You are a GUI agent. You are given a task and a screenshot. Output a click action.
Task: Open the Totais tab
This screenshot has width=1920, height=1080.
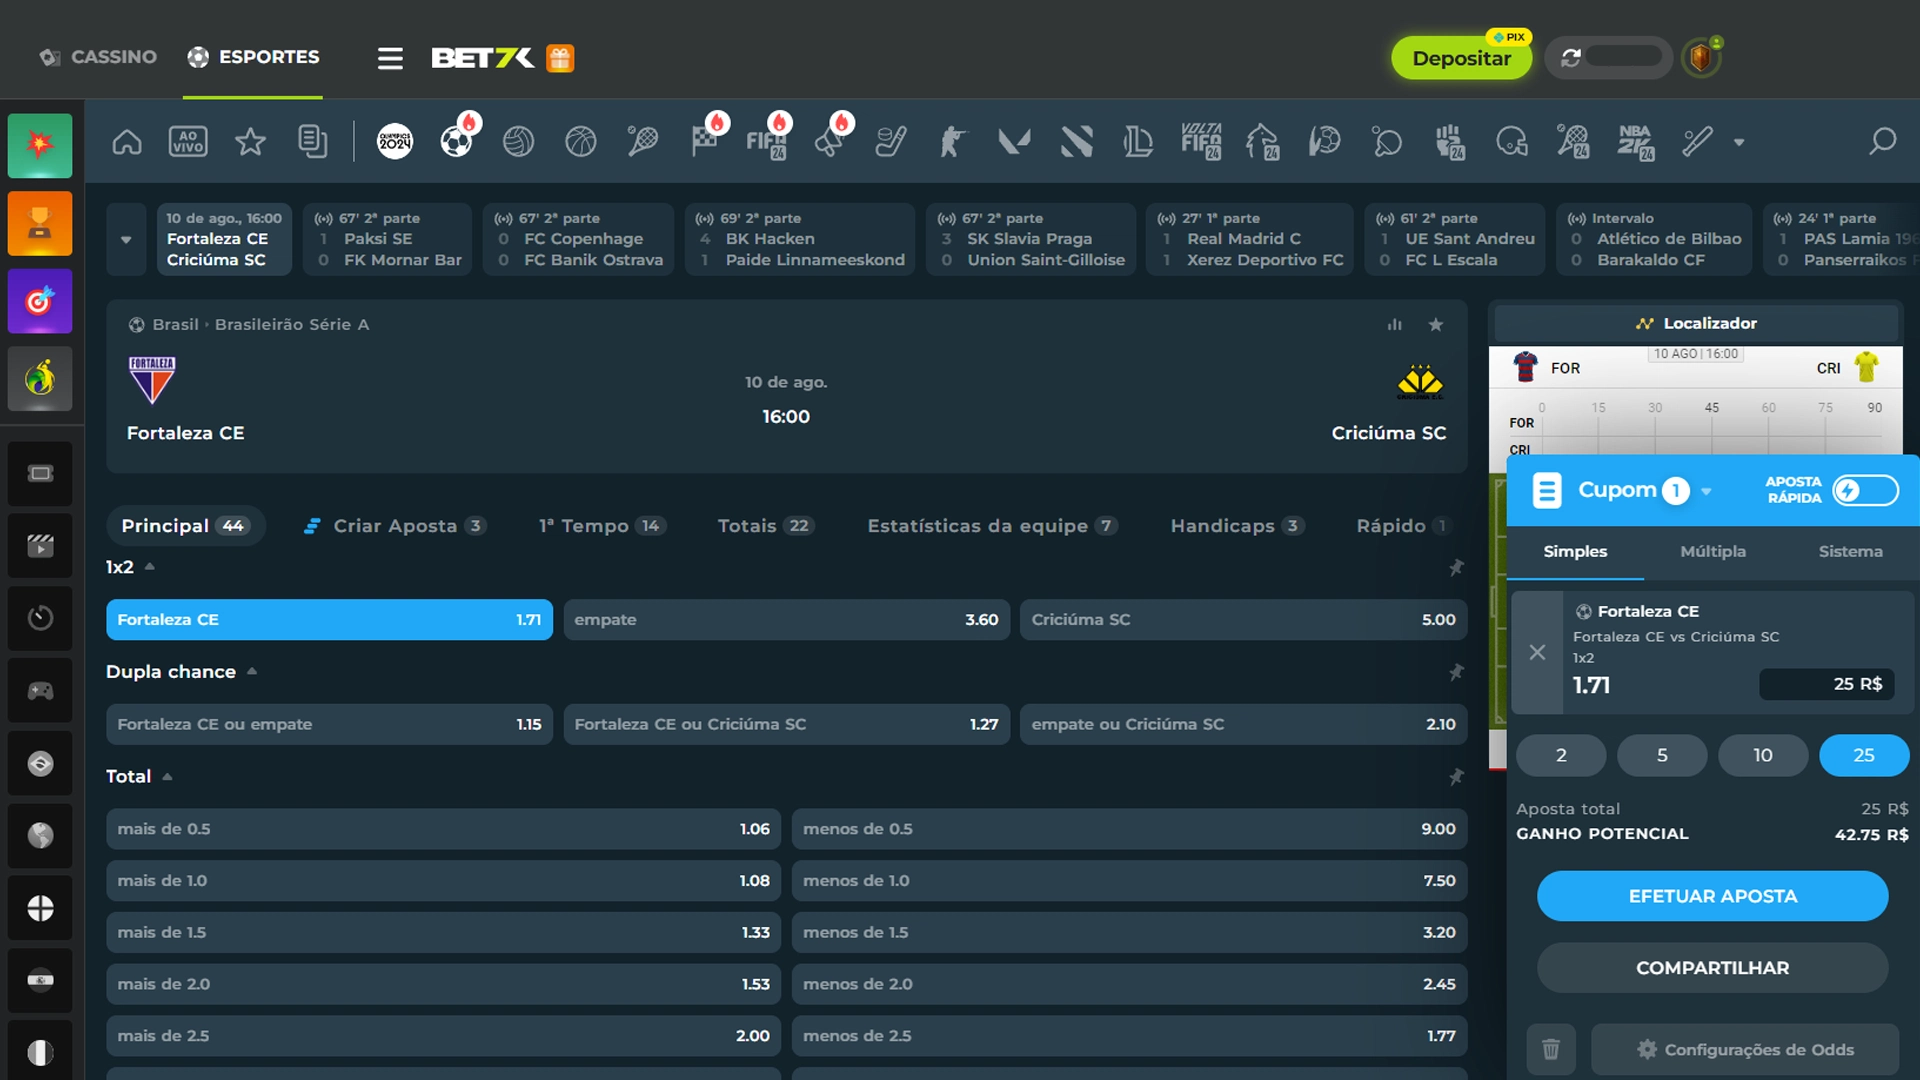pyautogui.click(x=766, y=526)
